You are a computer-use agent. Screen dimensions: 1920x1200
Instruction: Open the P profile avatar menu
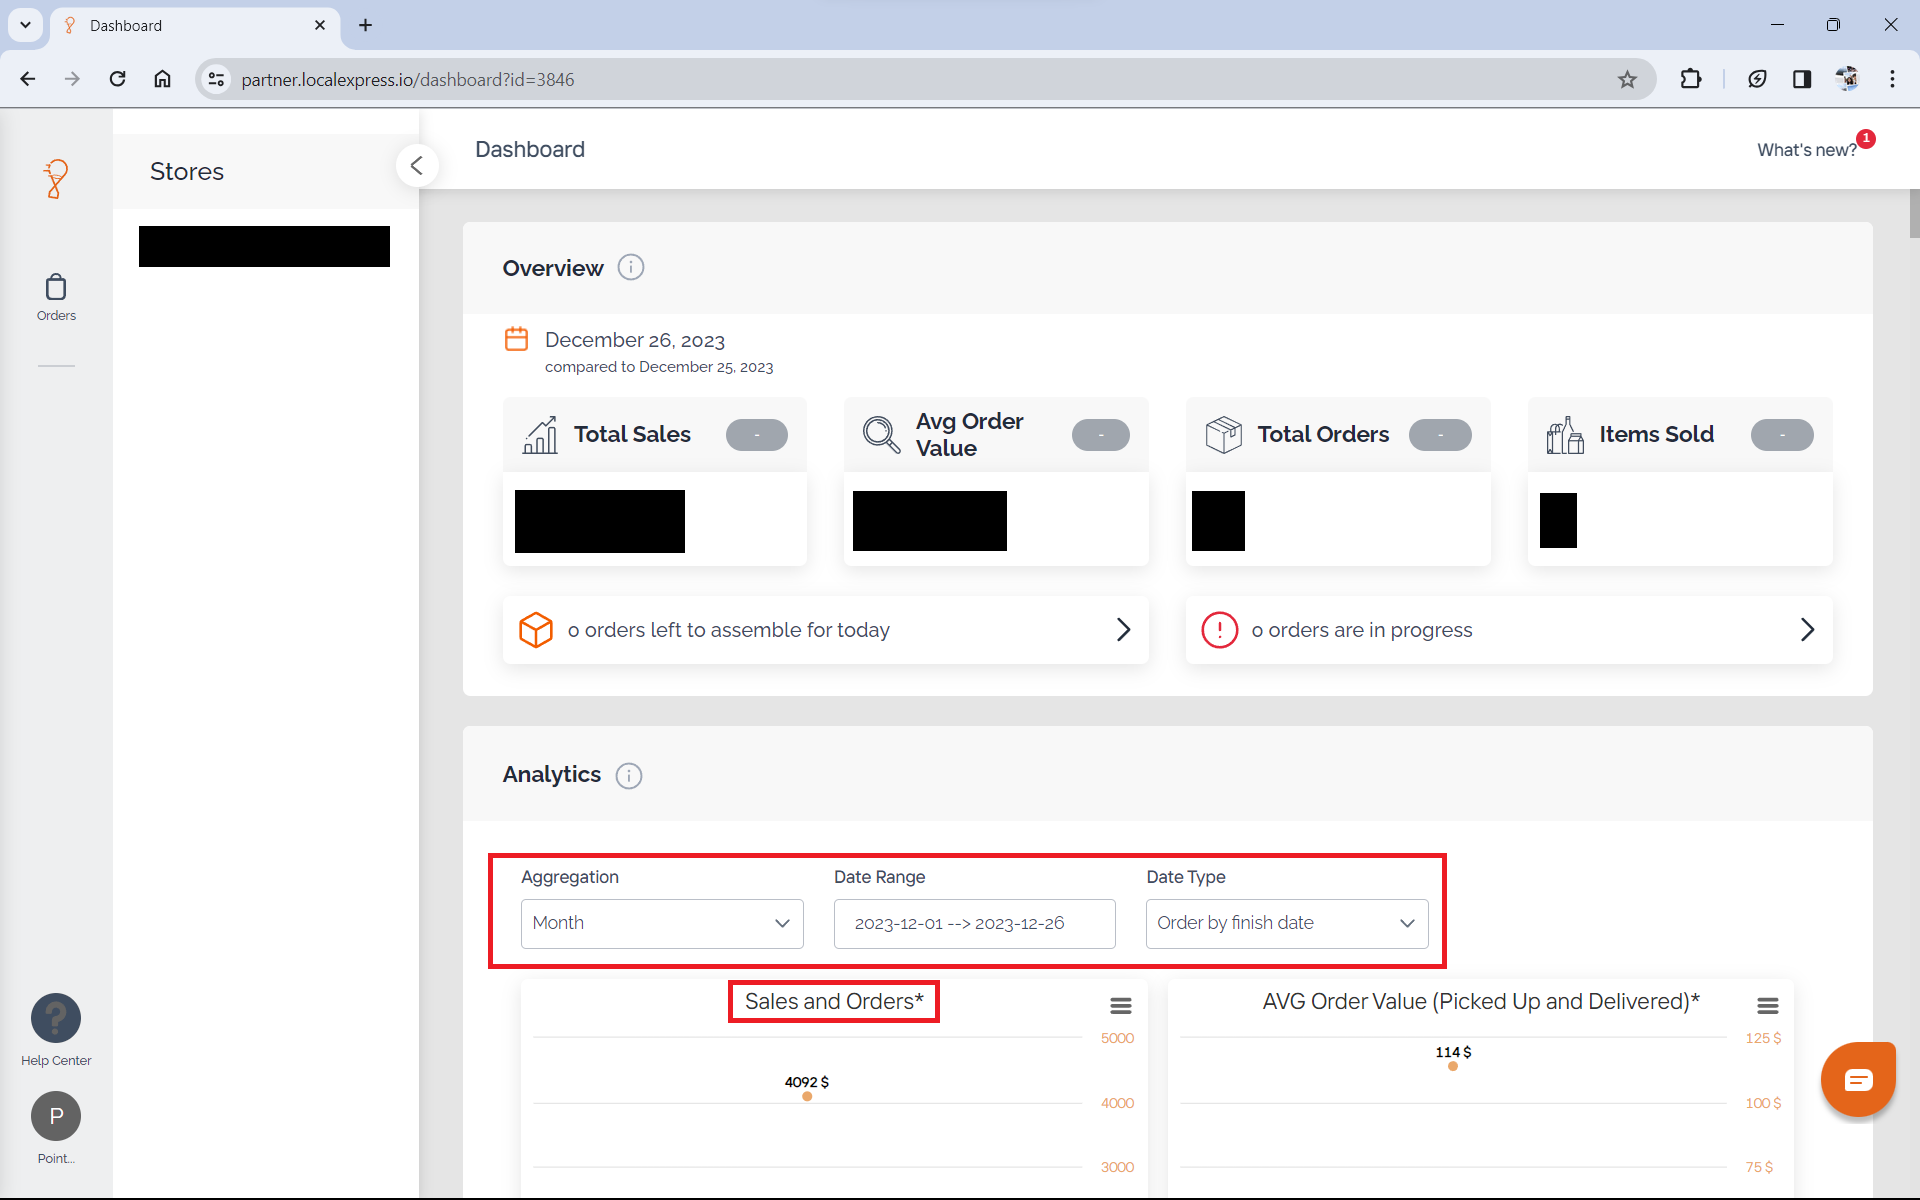56,1116
